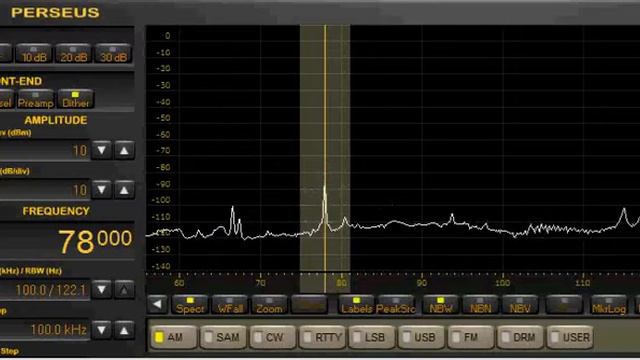Viewport: 640px width, 360px height.
Task: Decrease dB/div scale with down arrow
Action: point(102,190)
